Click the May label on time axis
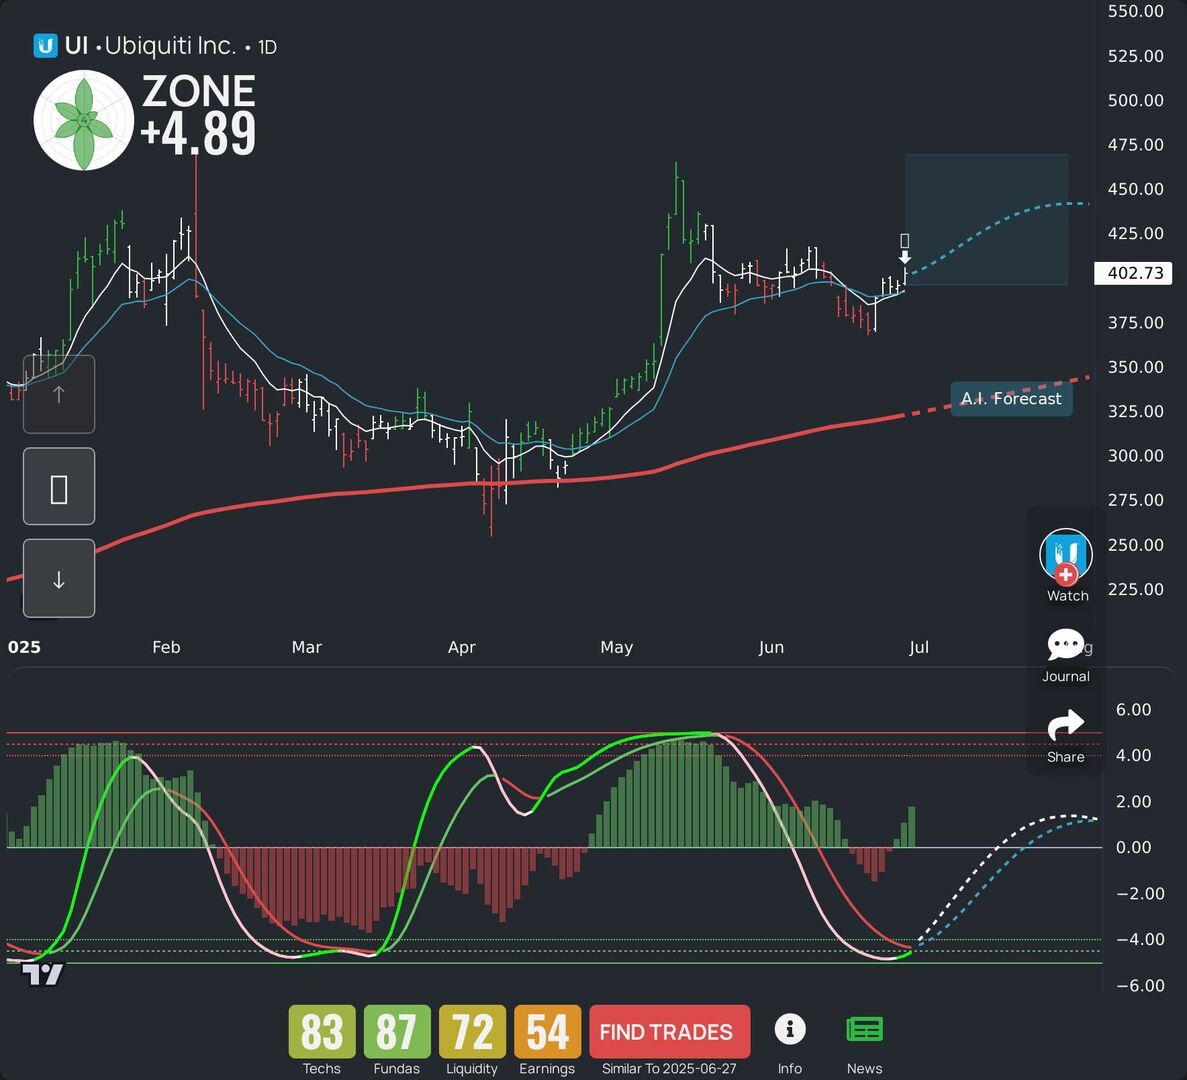 click(617, 648)
